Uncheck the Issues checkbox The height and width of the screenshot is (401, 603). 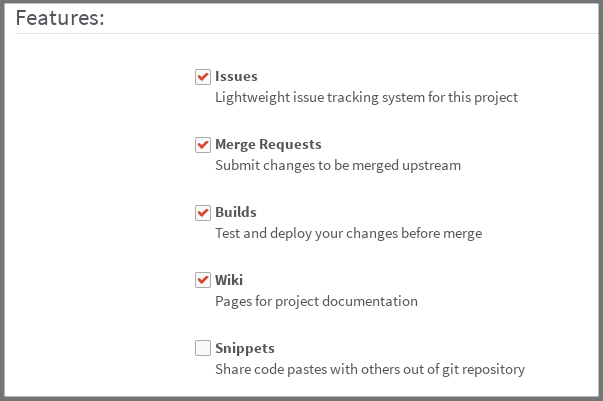203,77
